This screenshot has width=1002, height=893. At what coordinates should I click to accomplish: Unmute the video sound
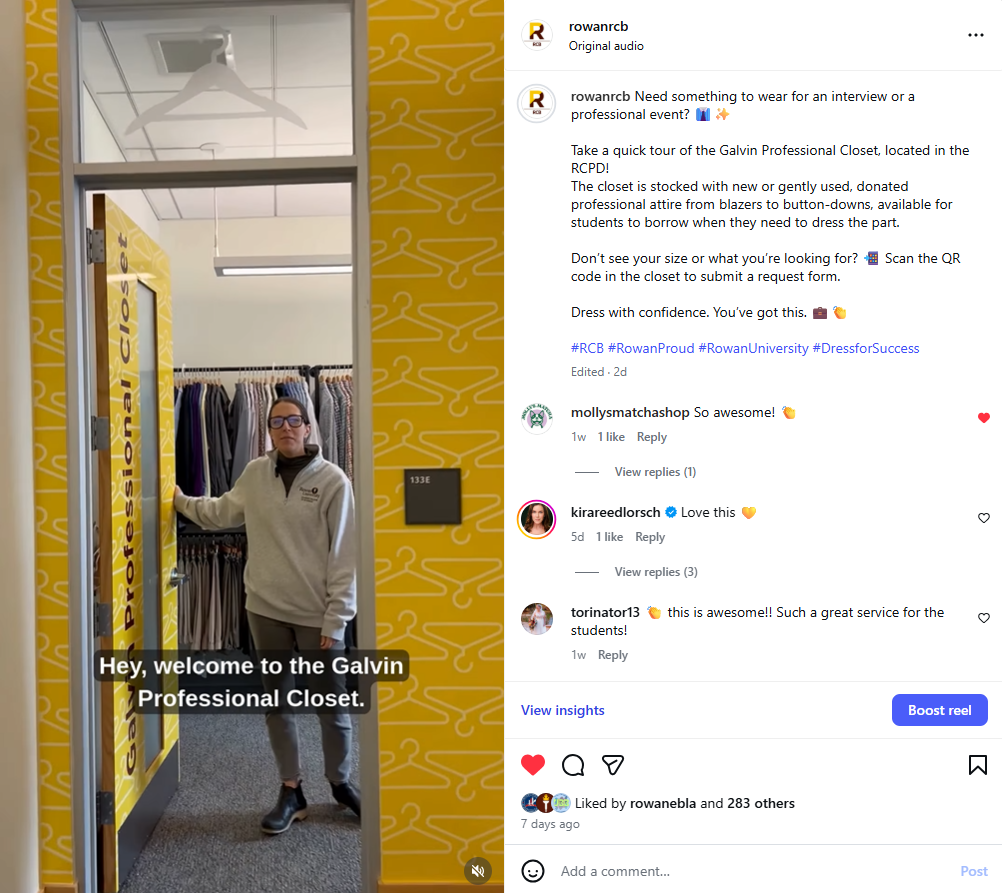(x=477, y=871)
